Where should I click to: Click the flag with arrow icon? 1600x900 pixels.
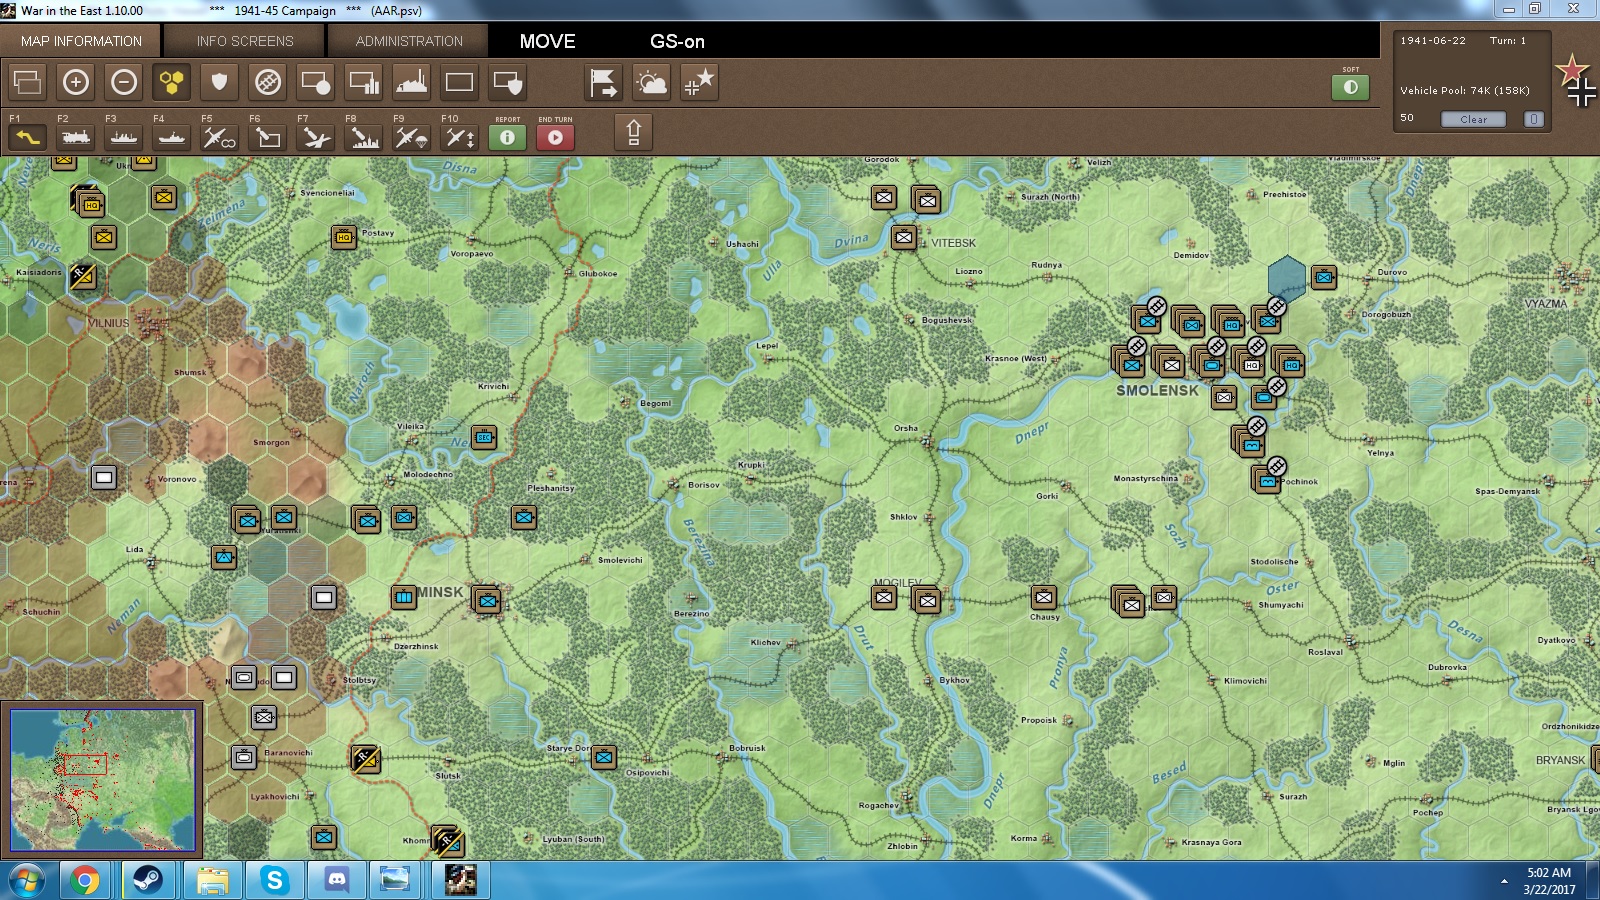pyautogui.click(x=604, y=82)
